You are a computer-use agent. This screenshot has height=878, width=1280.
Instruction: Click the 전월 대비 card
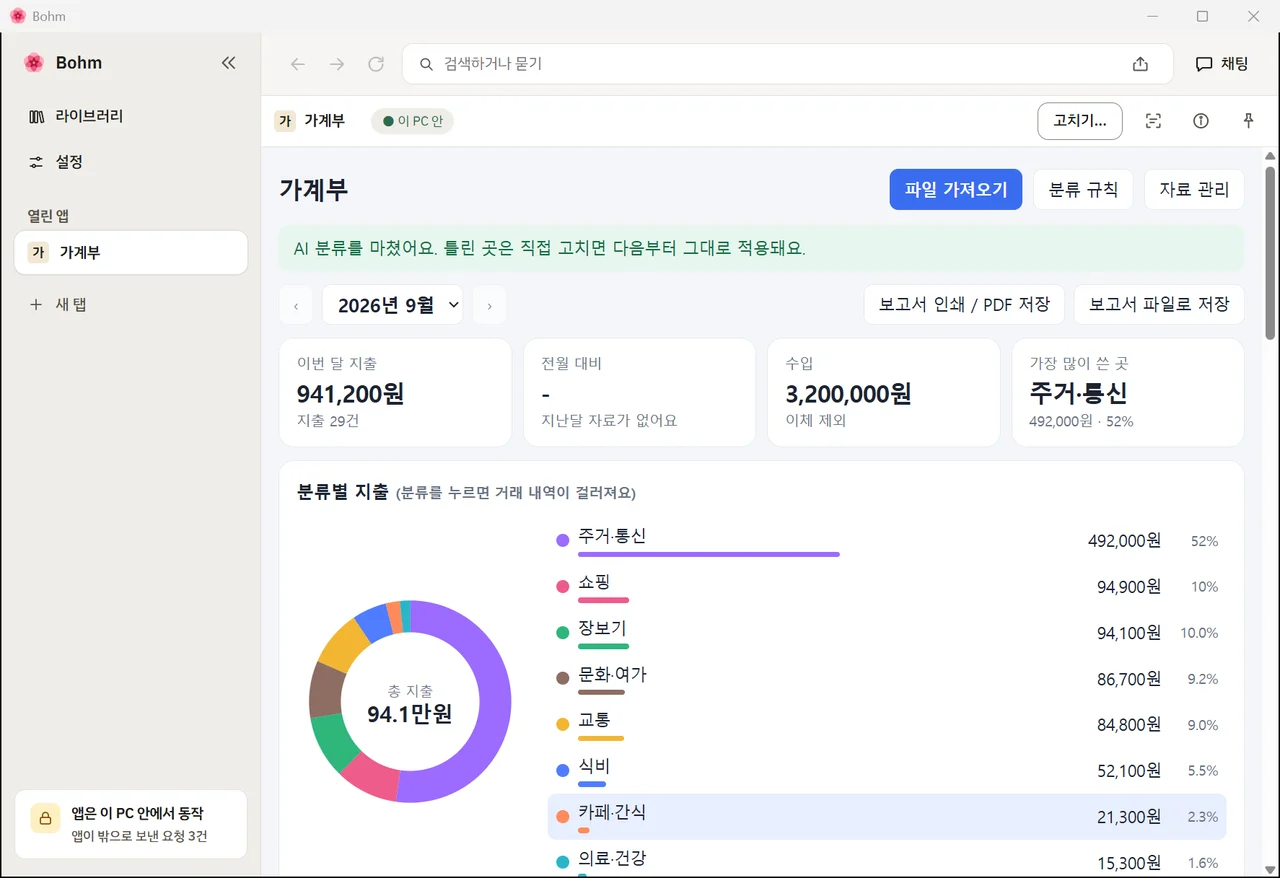(x=640, y=392)
